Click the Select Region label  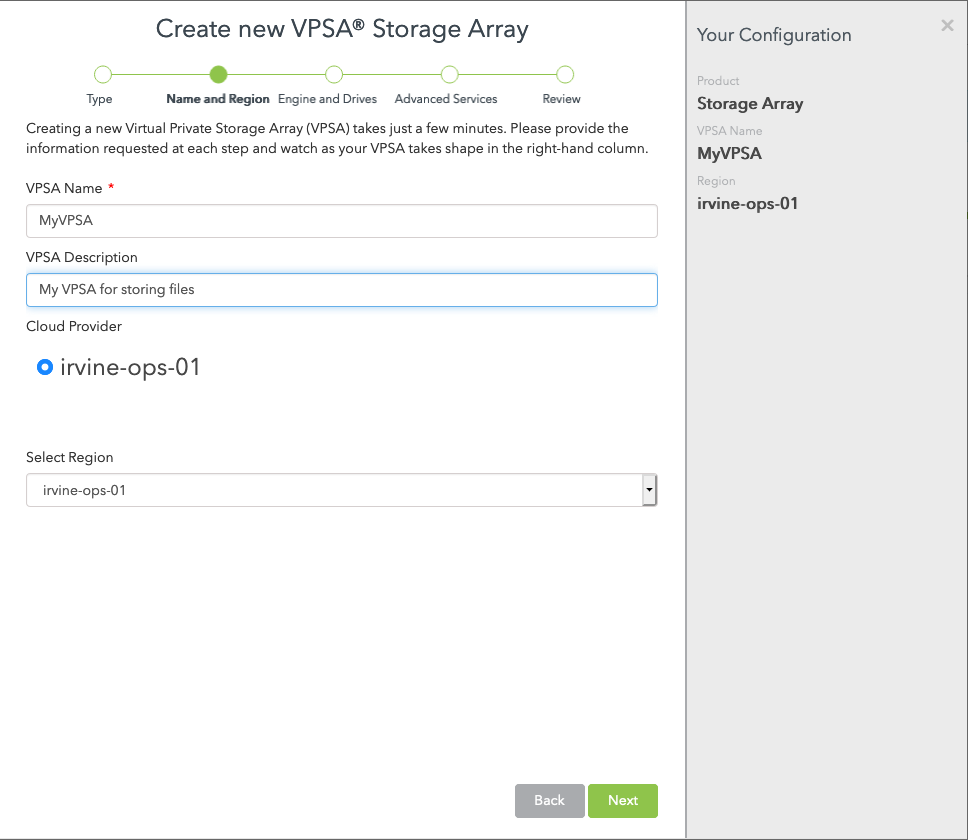pyautogui.click(x=70, y=457)
